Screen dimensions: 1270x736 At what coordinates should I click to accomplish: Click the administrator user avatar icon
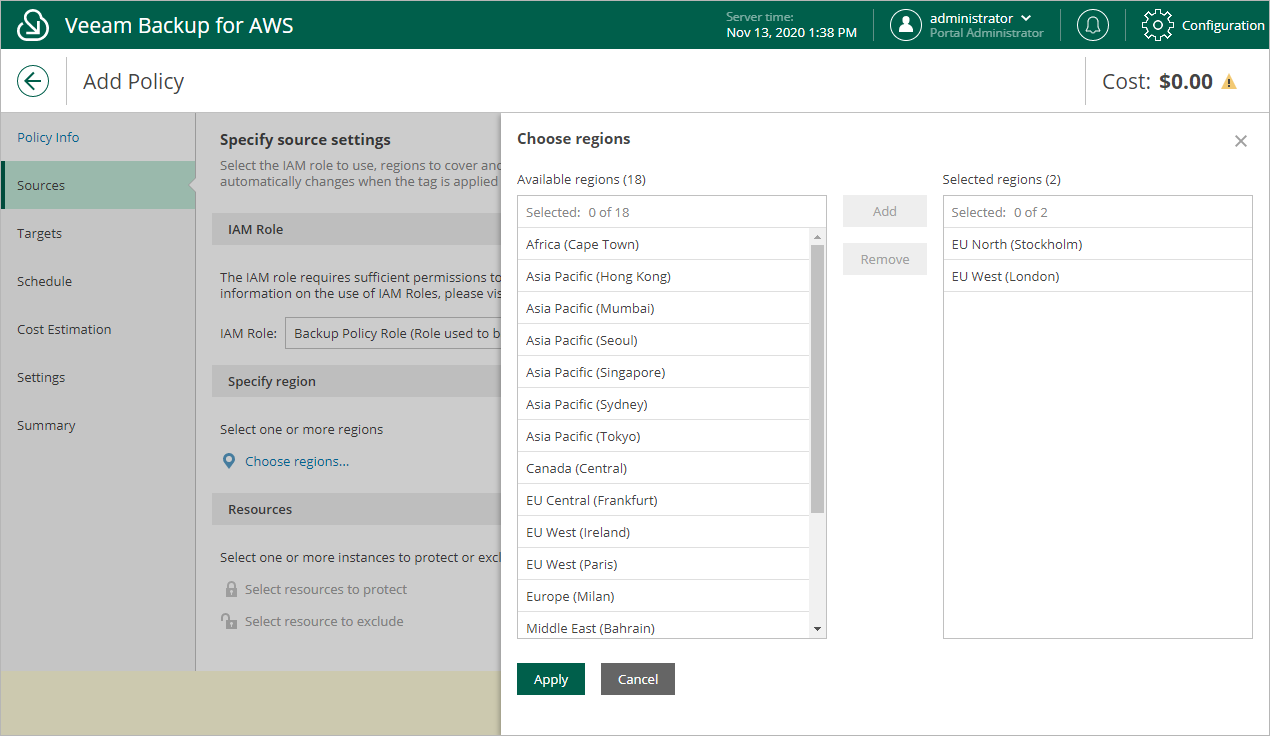click(x=906, y=25)
